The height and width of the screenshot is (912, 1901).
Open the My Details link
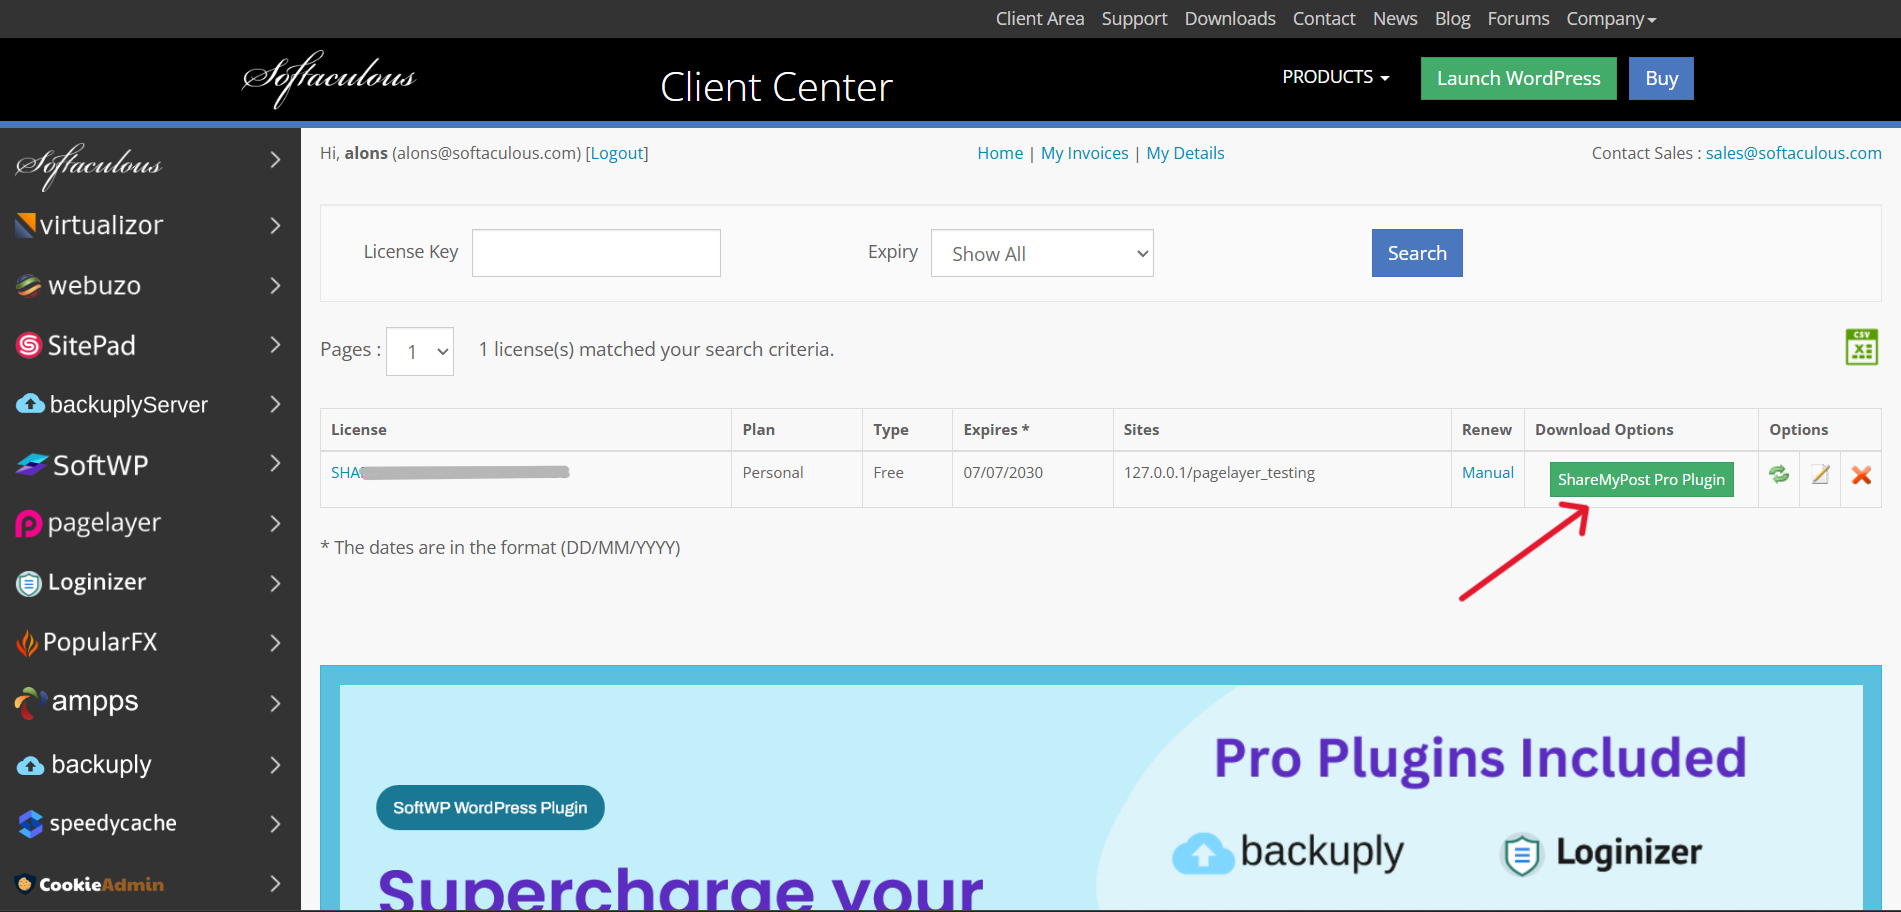(1185, 153)
